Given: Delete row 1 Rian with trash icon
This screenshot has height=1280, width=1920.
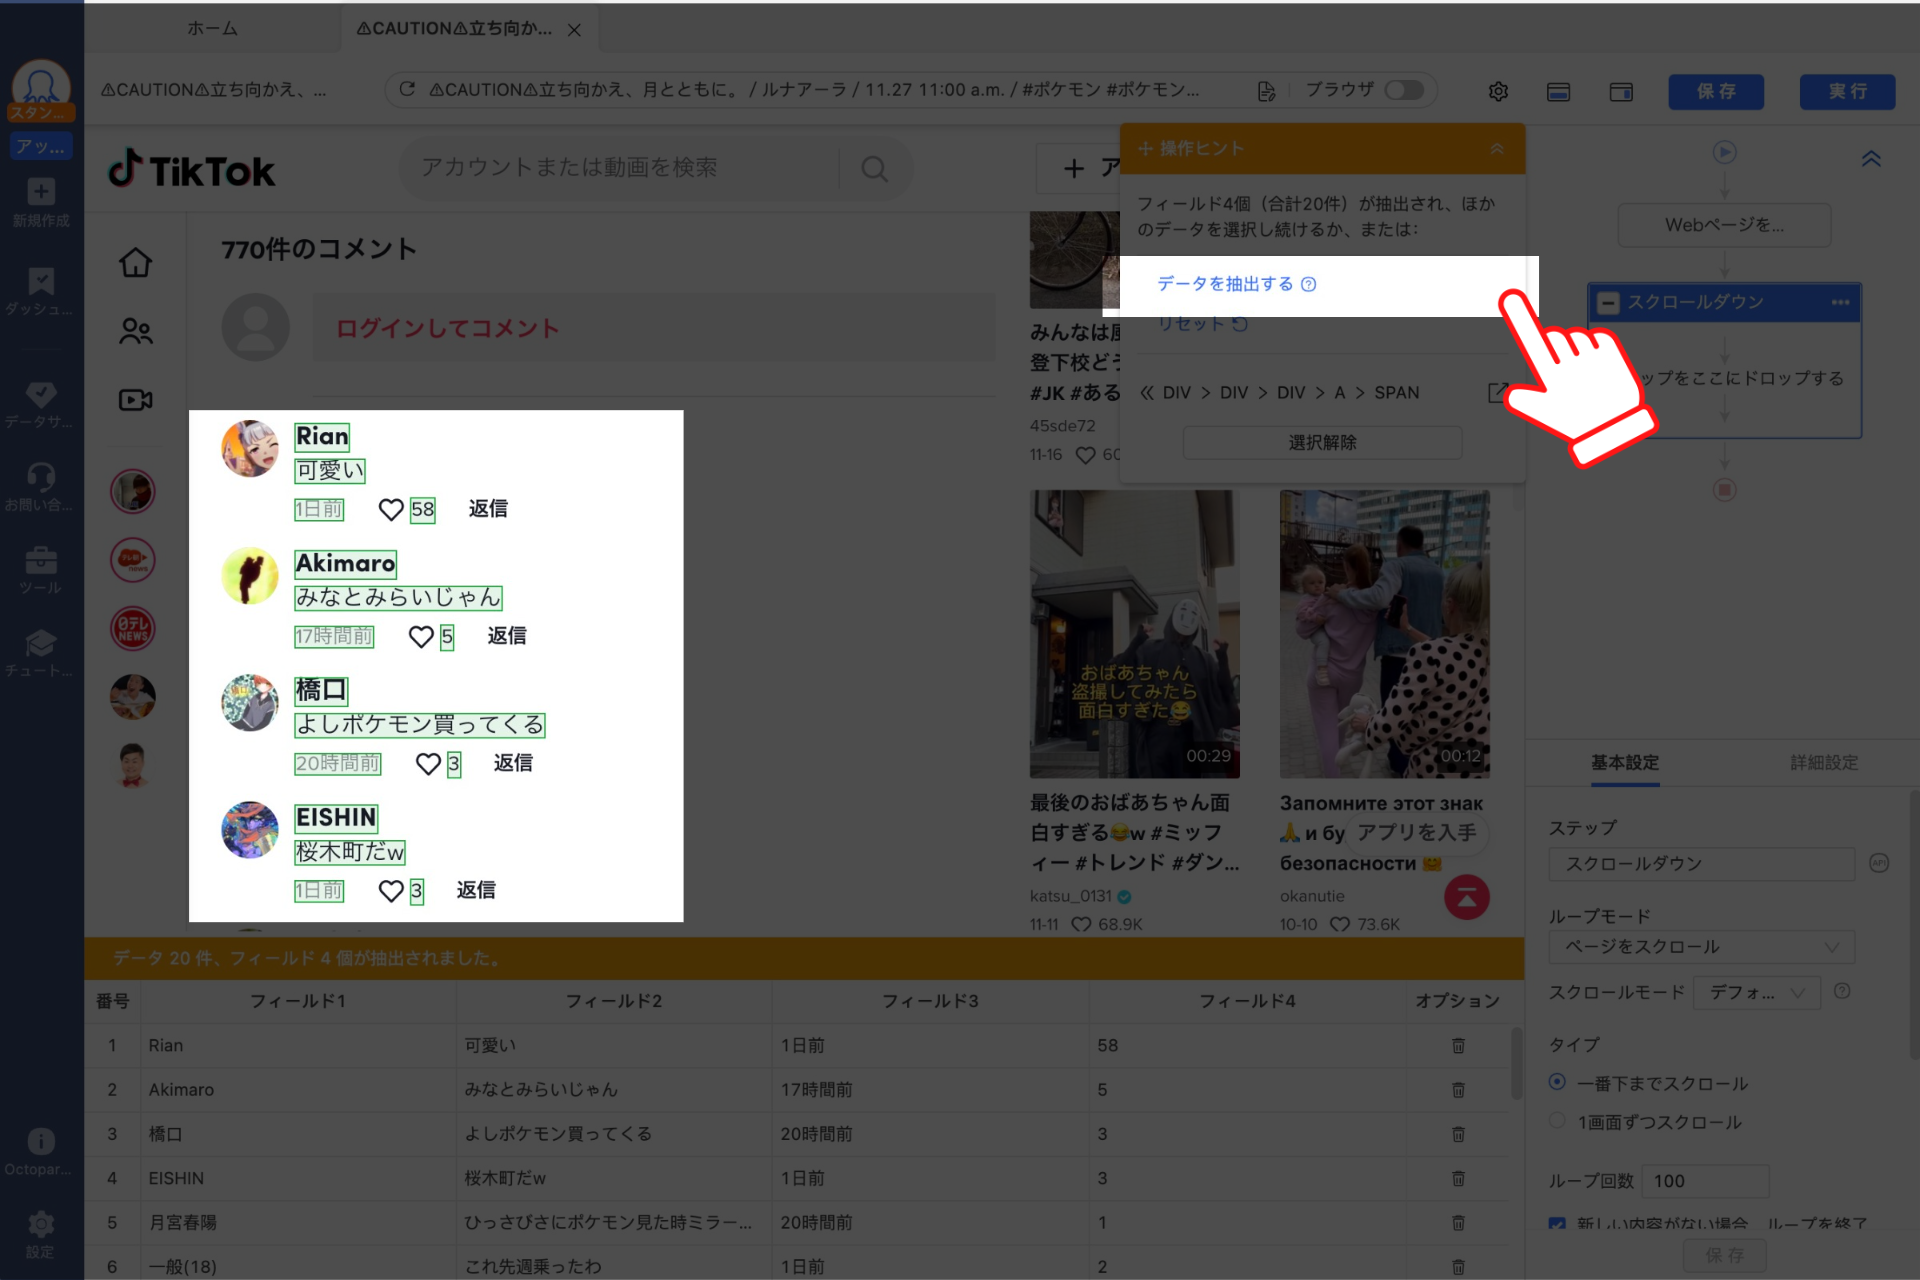Looking at the screenshot, I should tap(1458, 1046).
